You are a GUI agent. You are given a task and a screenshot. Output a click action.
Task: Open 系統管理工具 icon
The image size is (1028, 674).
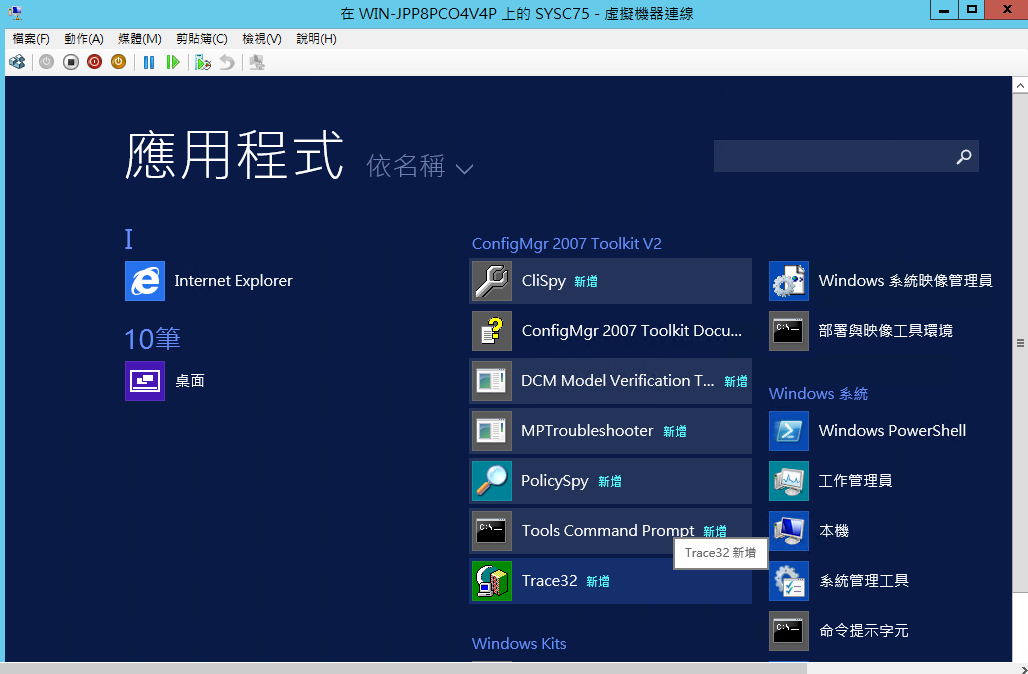tap(789, 581)
